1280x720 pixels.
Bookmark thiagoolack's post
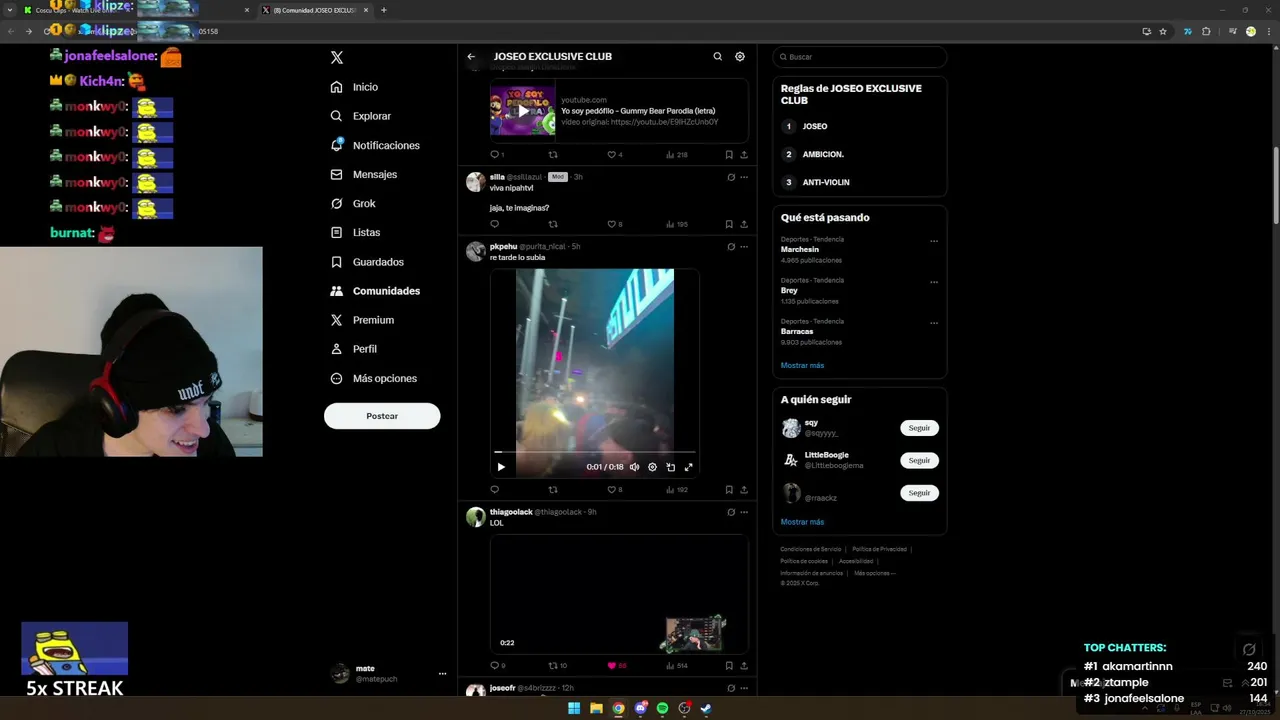(729, 665)
